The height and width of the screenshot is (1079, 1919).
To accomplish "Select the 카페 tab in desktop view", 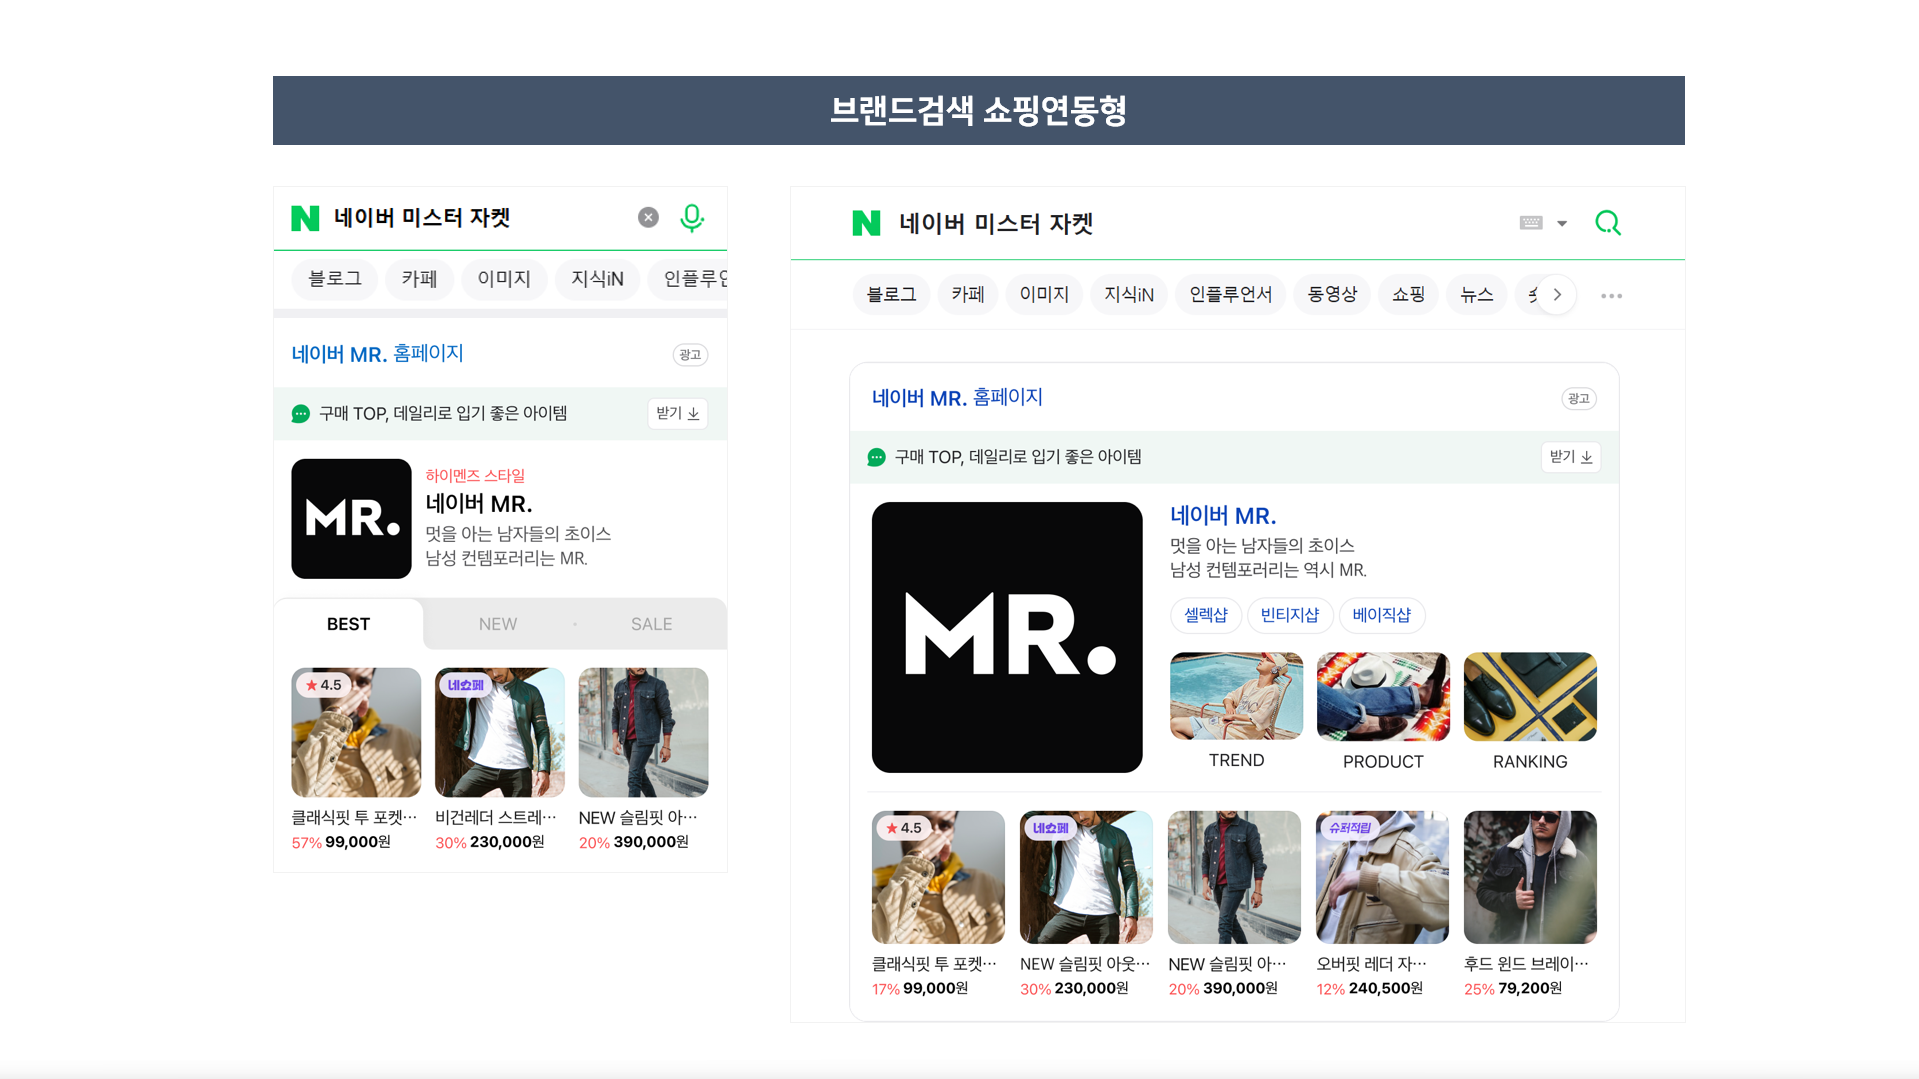I will [968, 295].
